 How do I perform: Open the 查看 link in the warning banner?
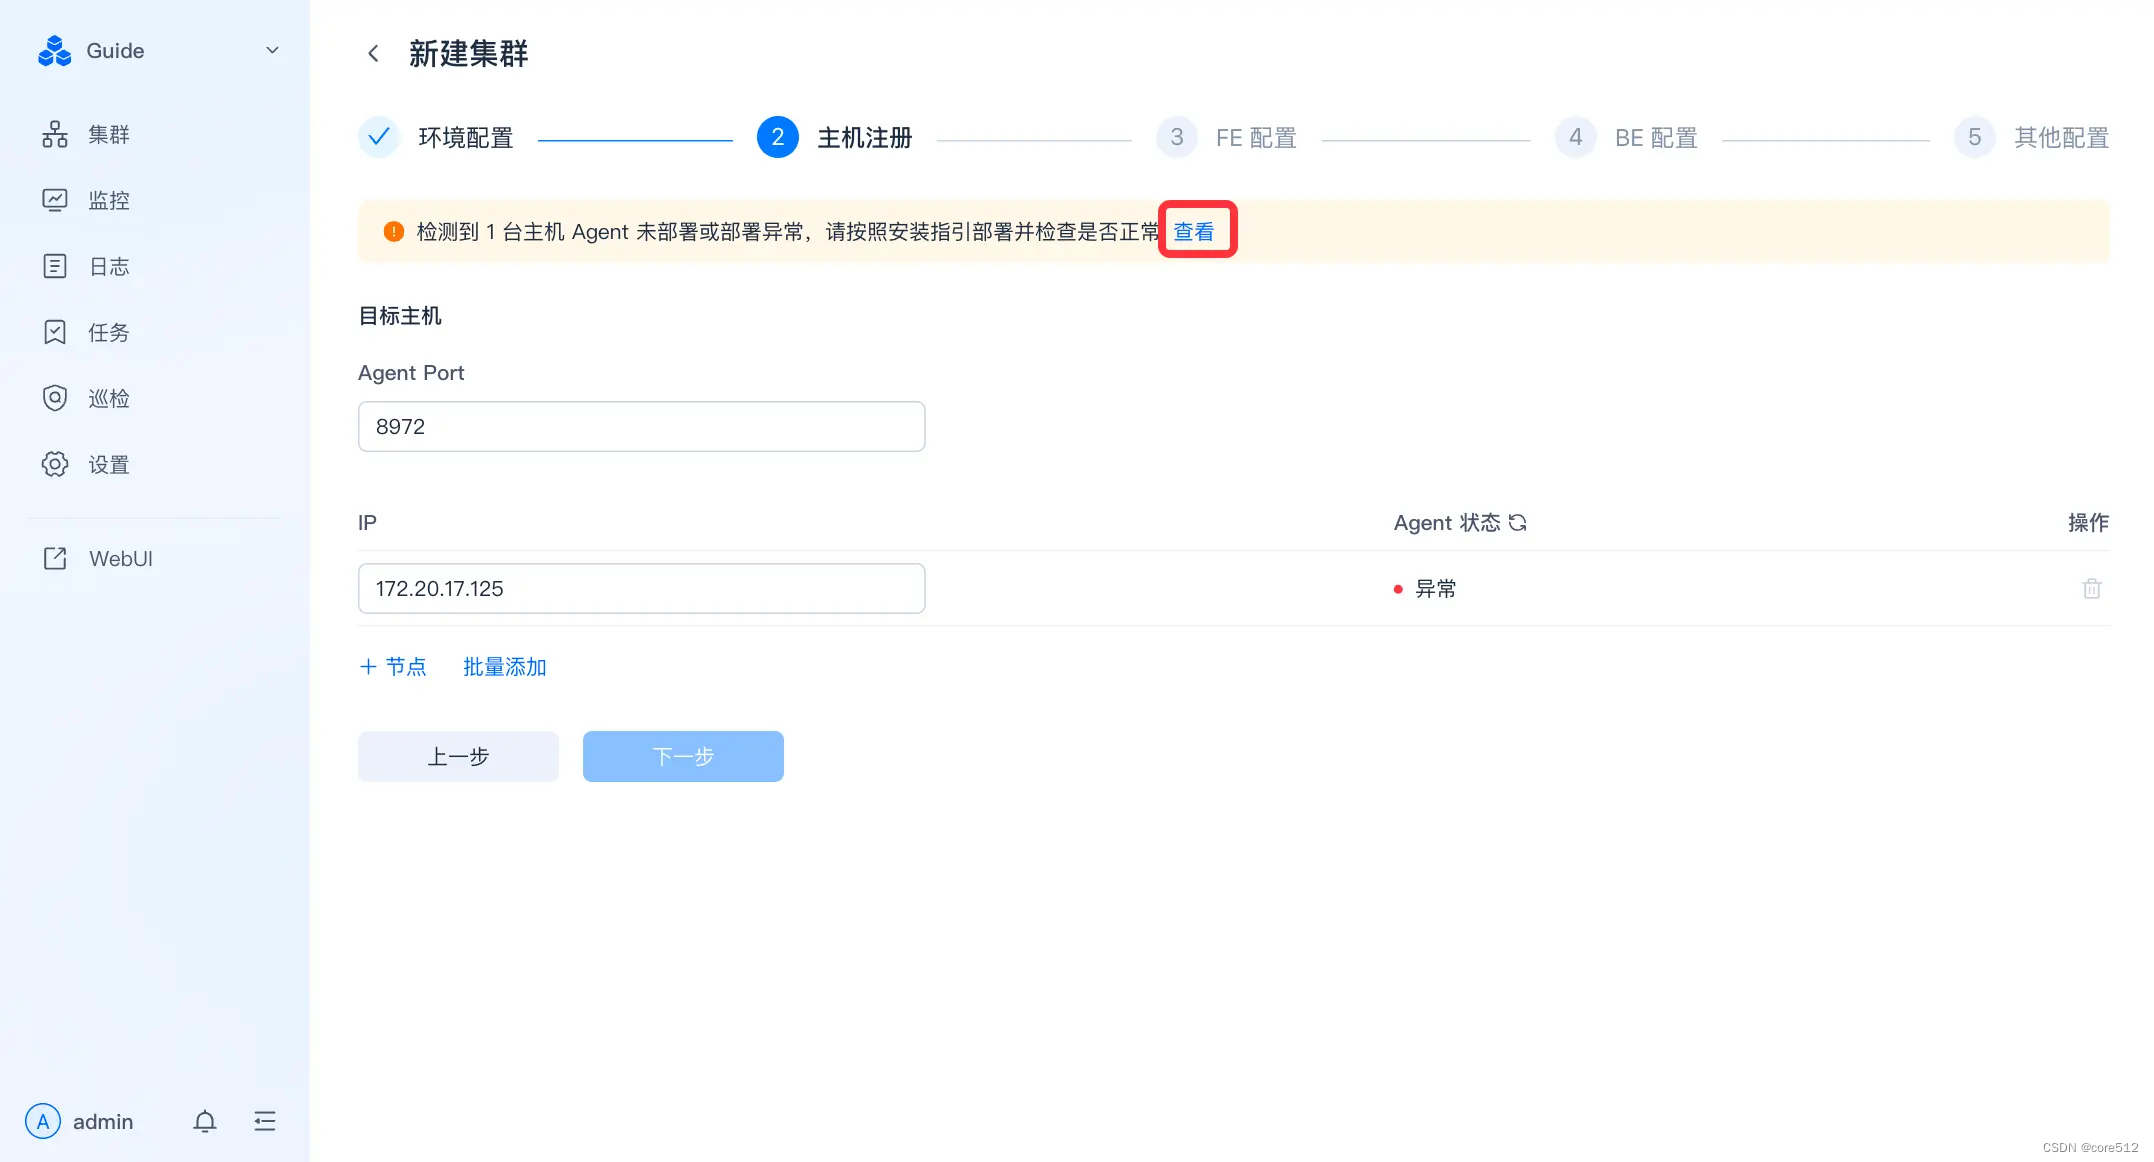(x=1196, y=231)
